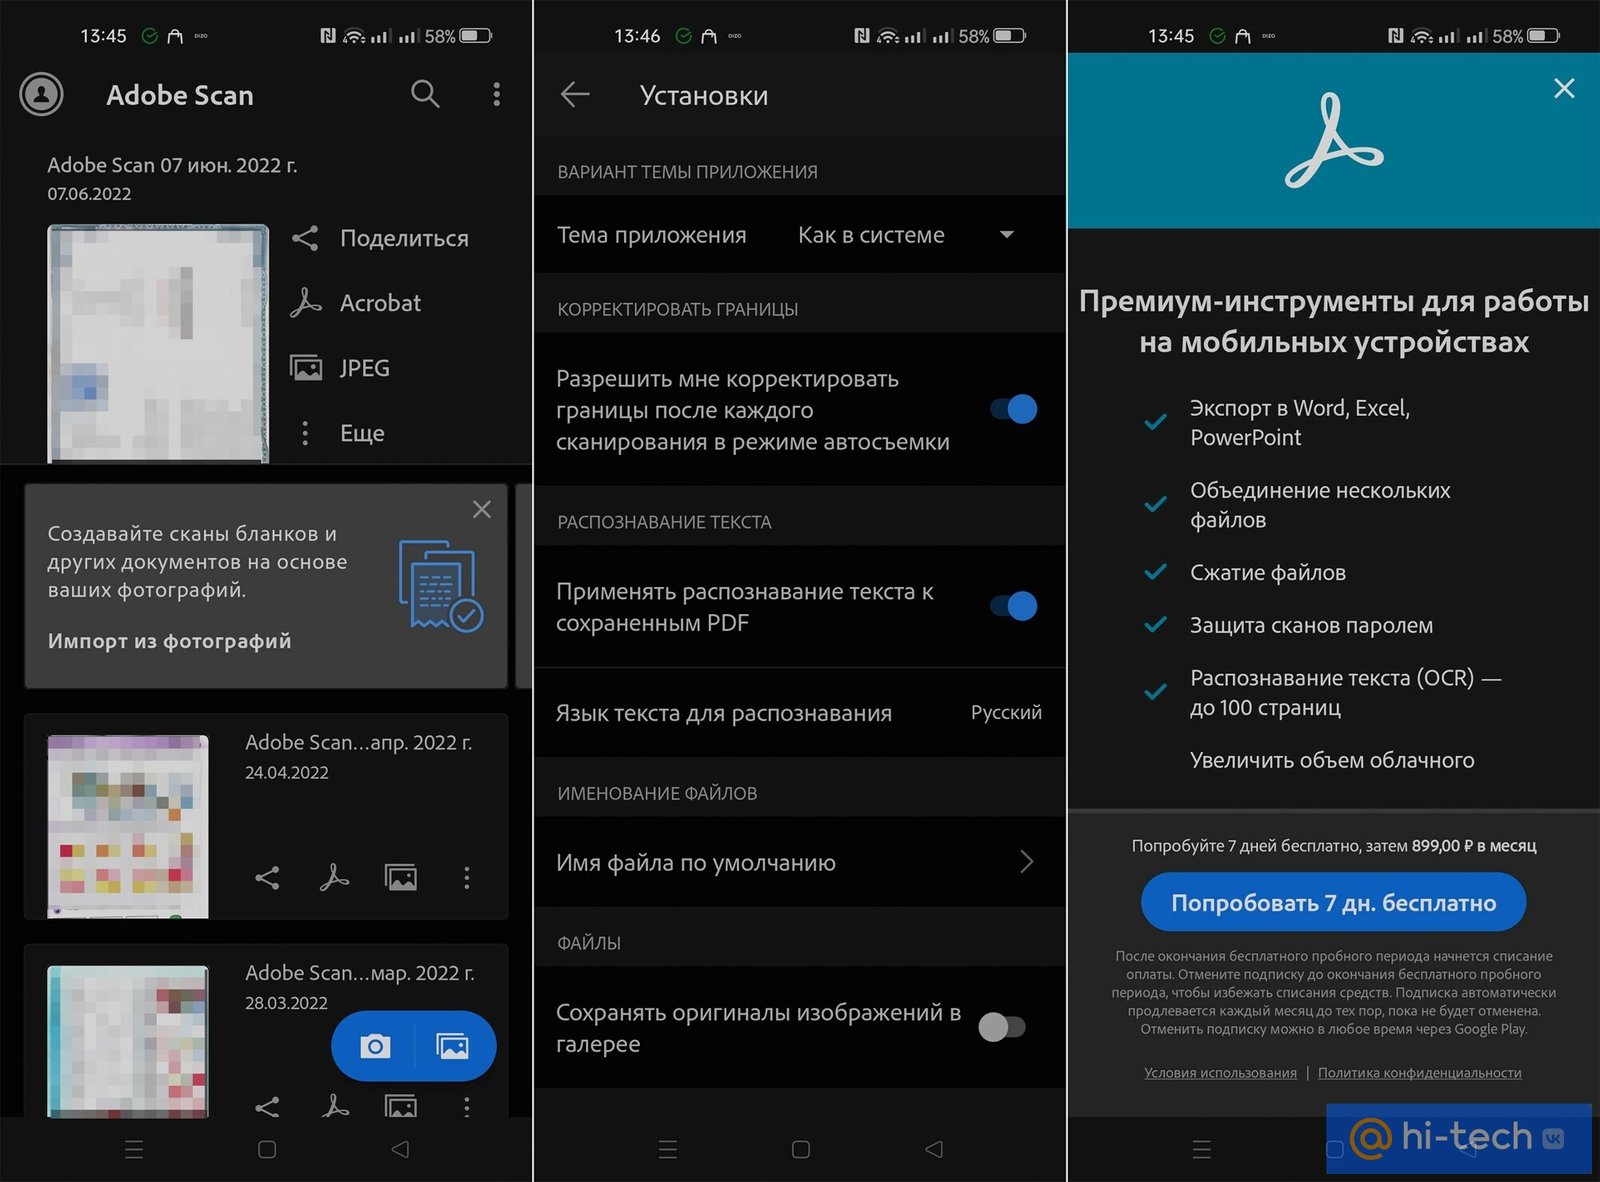Tap the gallery import floating button

tap(453, 1046)
